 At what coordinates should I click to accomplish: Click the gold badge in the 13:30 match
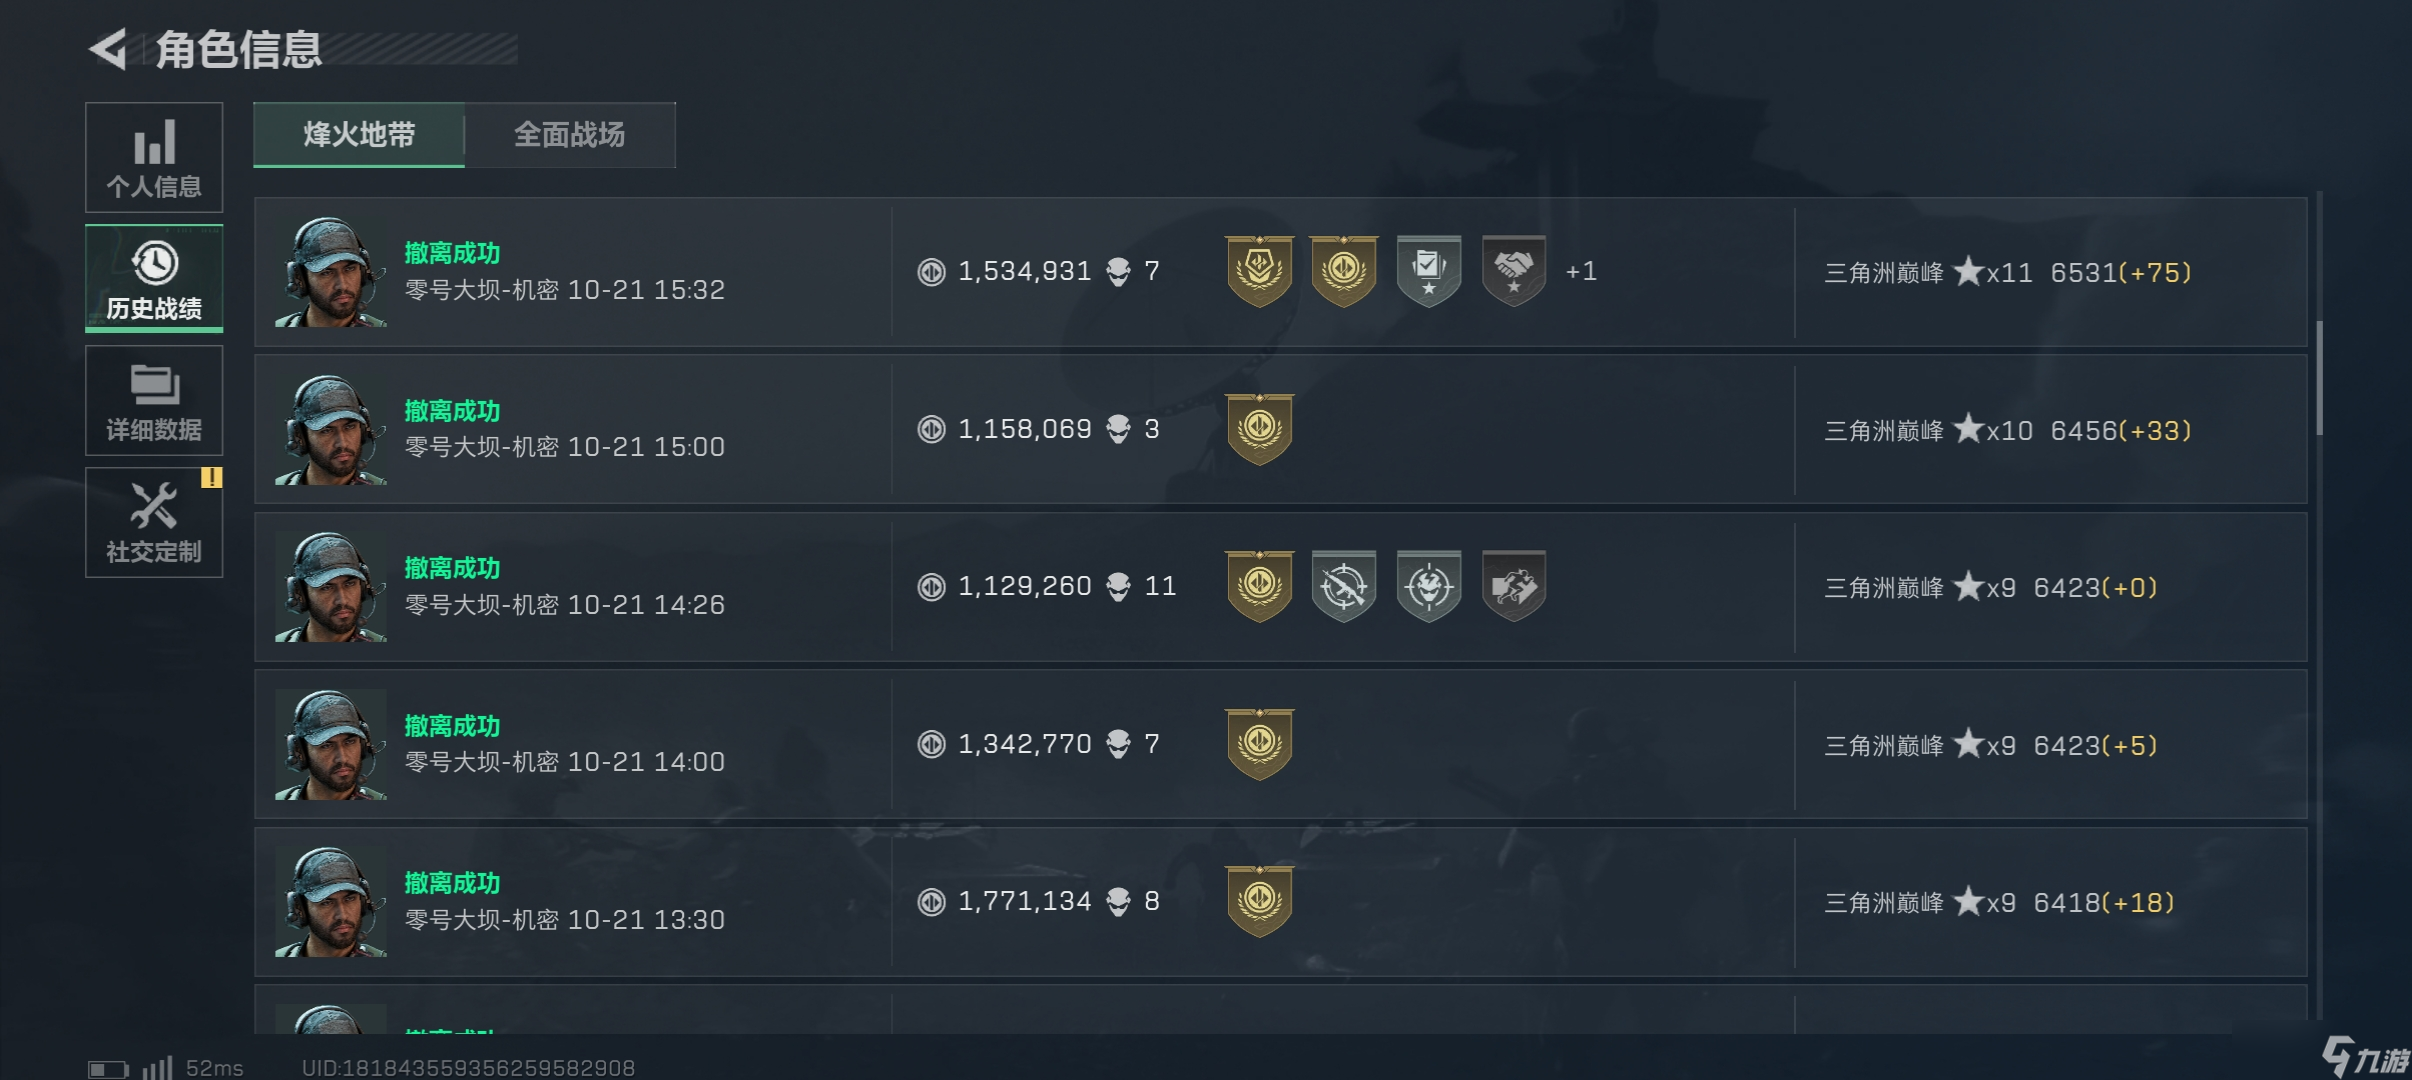(1259, 901)
